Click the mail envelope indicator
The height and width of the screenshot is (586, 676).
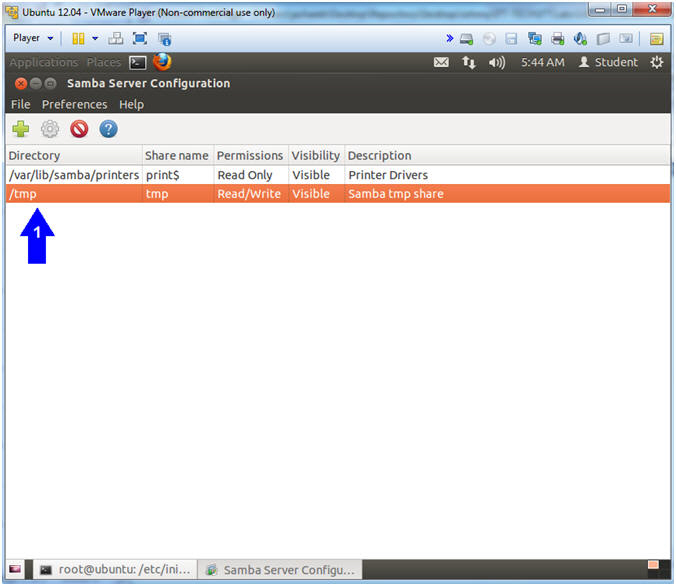(x=441, y=63)
